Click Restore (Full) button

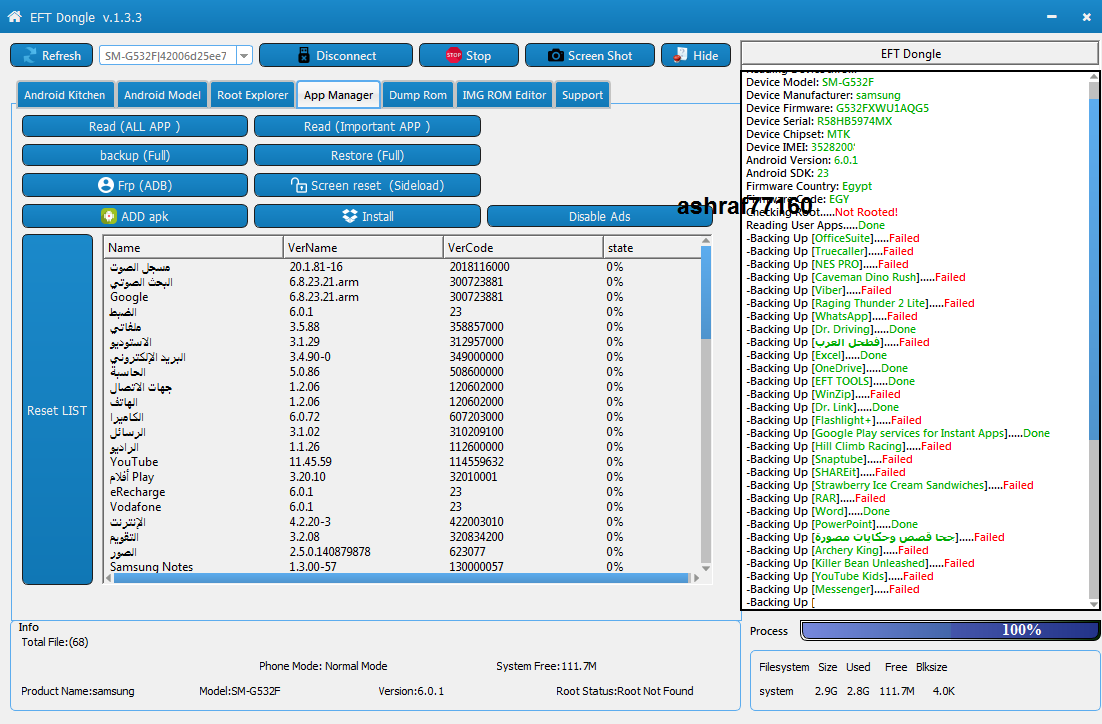point(367,155)
